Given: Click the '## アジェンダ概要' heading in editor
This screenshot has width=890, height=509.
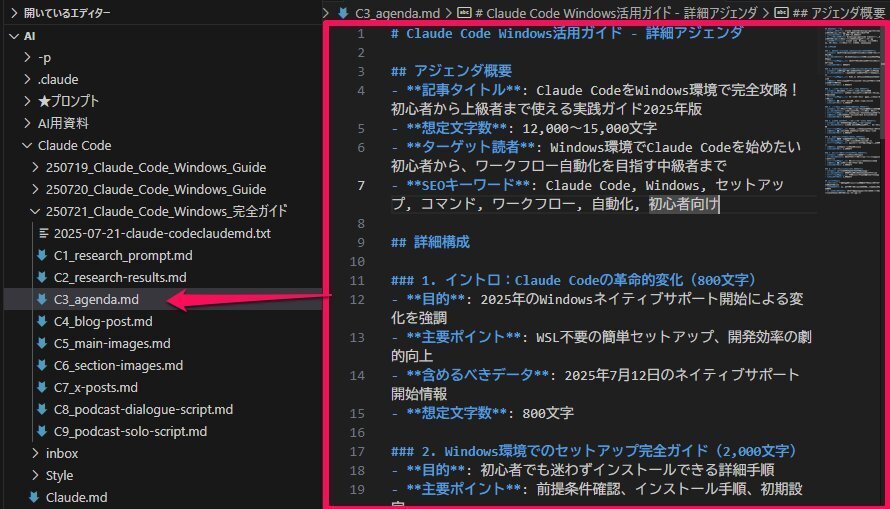Looking at the screenshot, I should (451, 71).
